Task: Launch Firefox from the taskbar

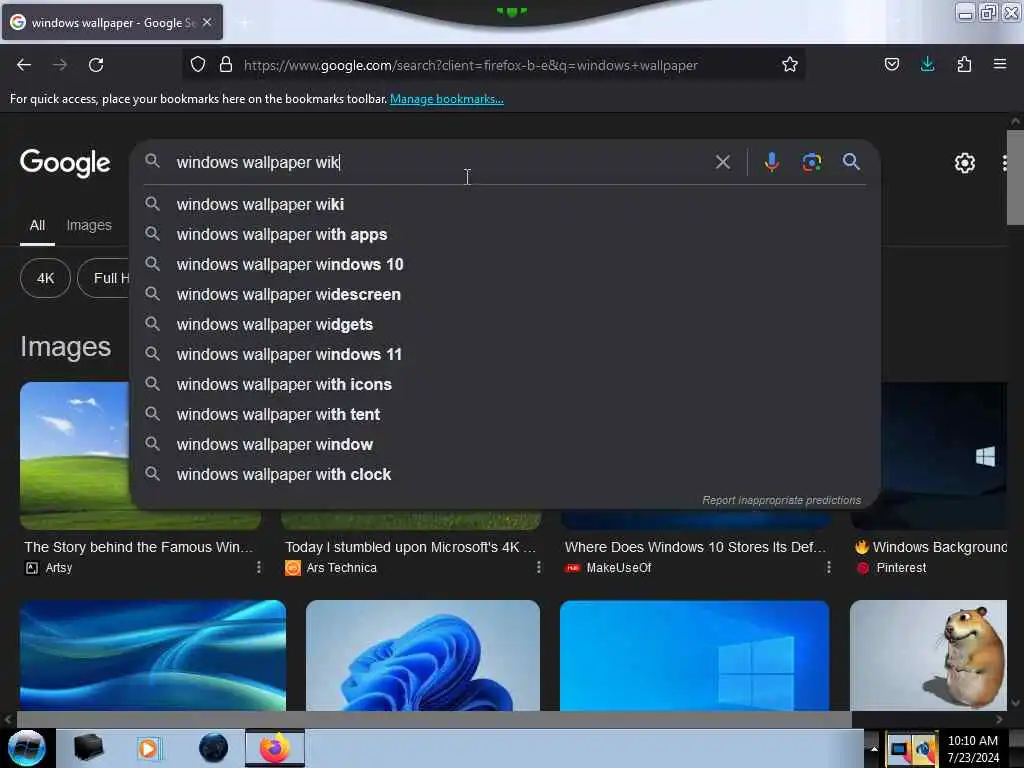Action: (275, 748)
